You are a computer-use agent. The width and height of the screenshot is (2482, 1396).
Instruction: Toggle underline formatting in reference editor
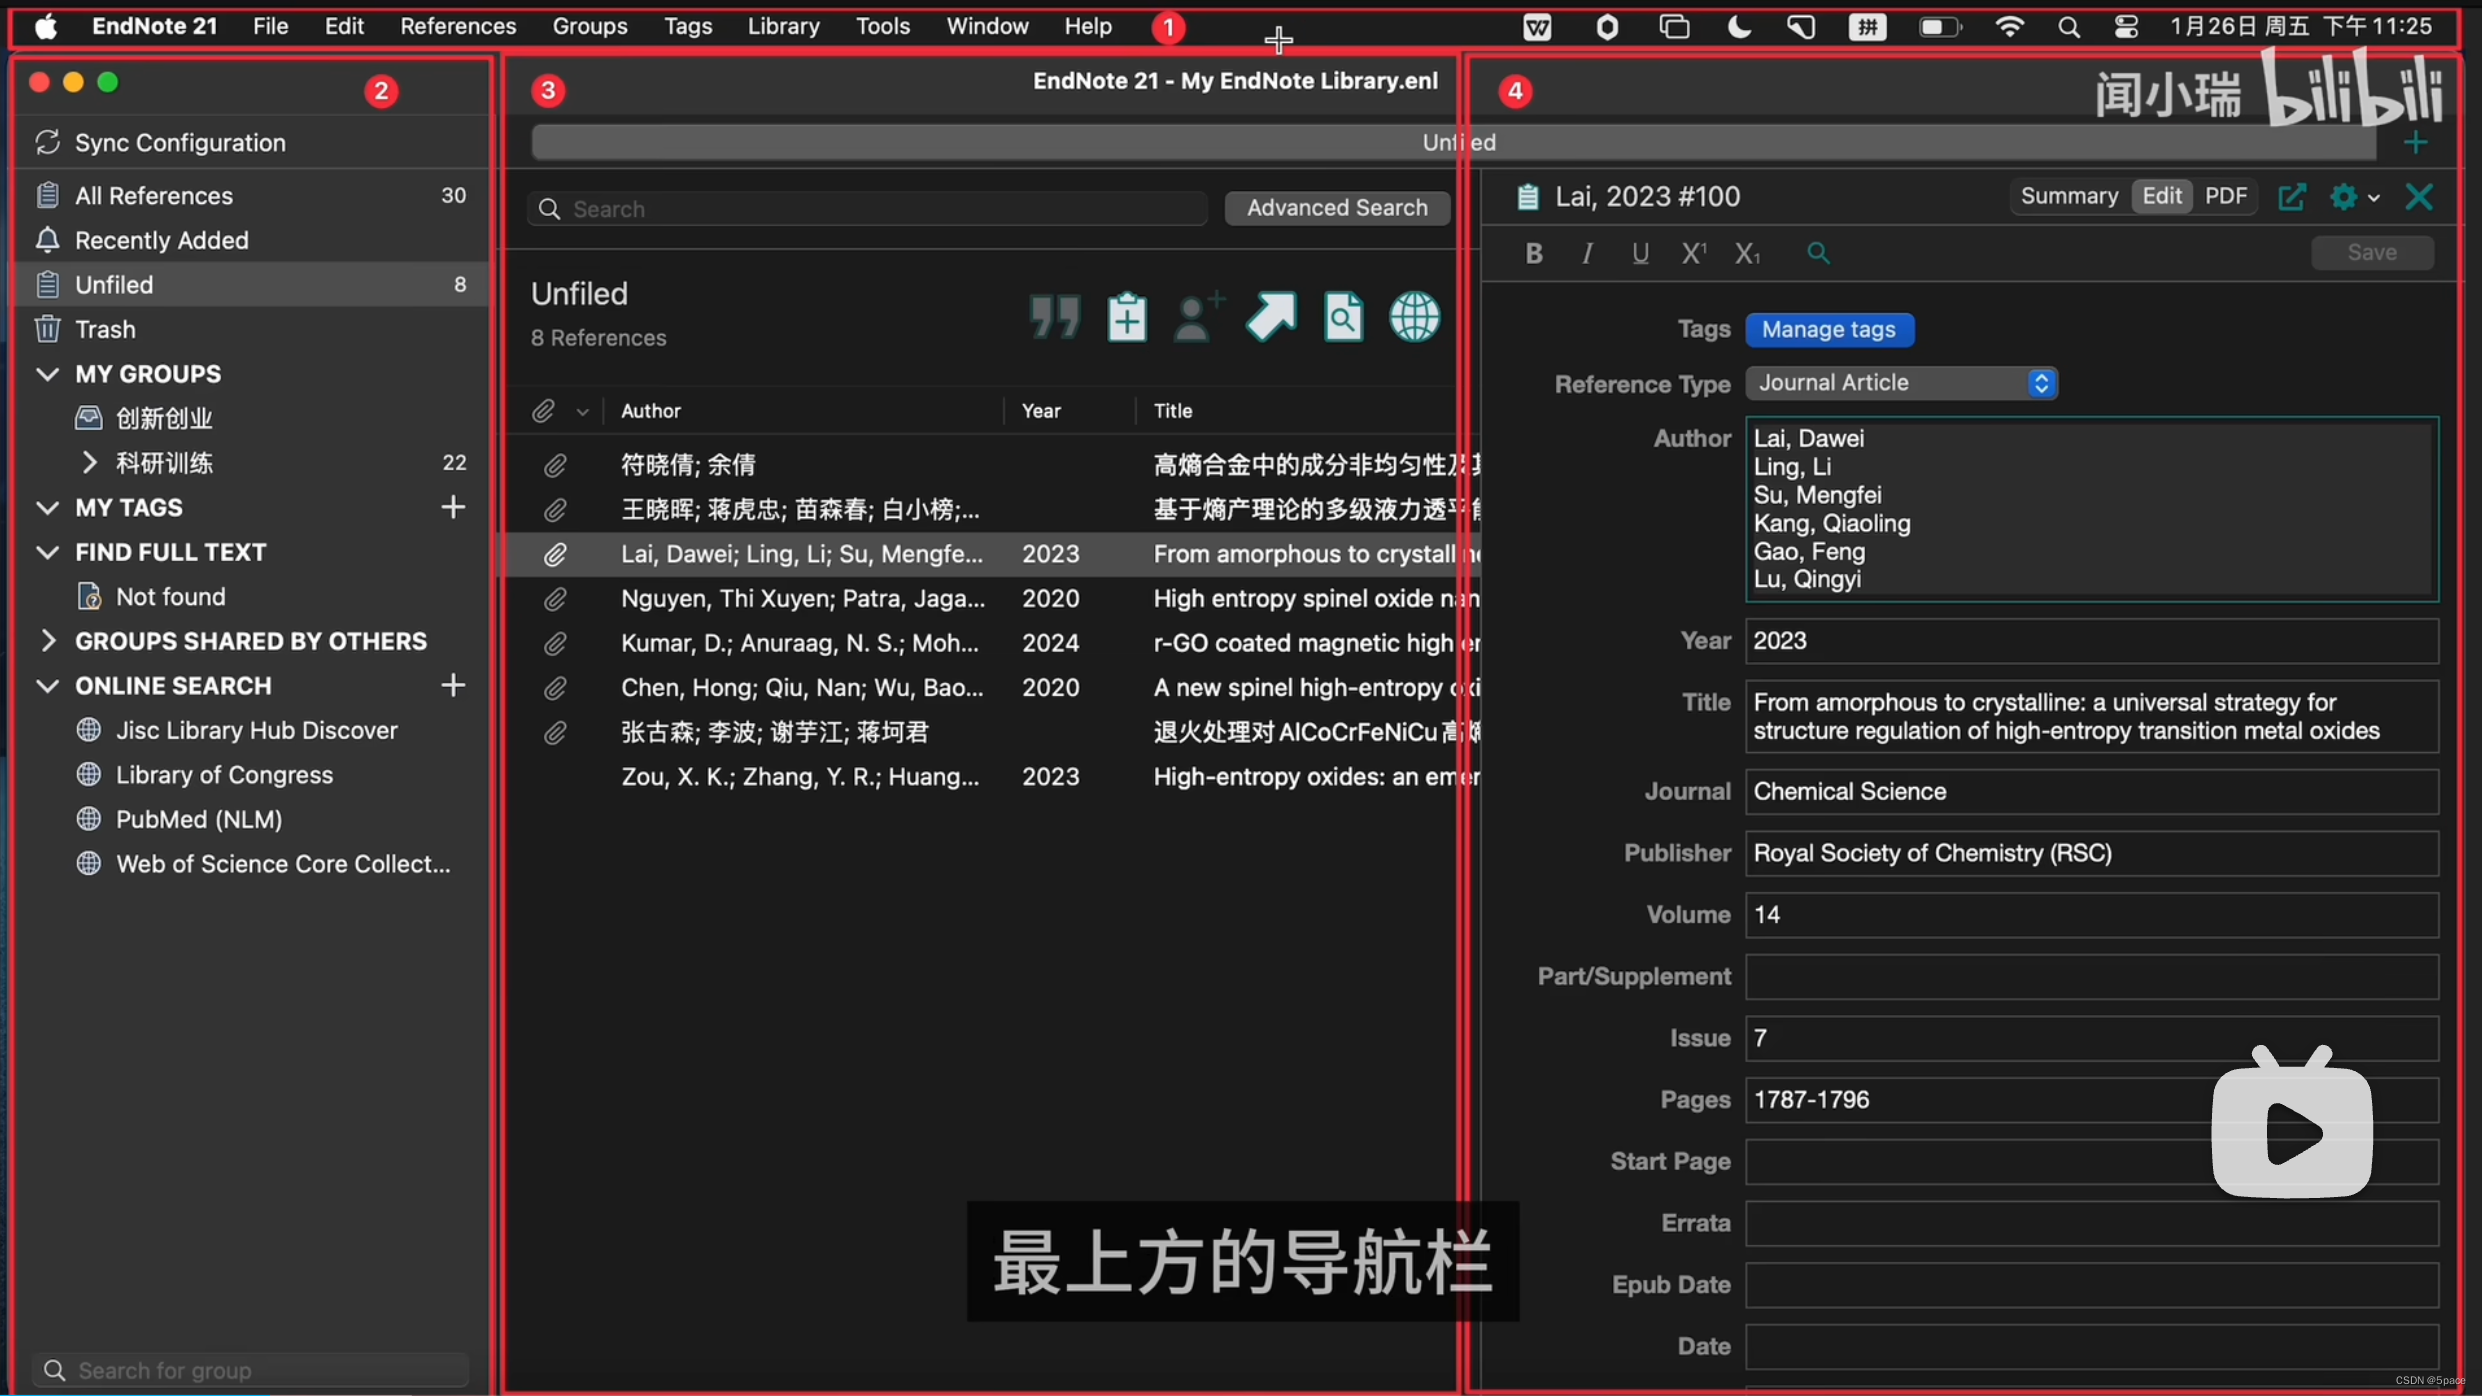pos(1640,254)
